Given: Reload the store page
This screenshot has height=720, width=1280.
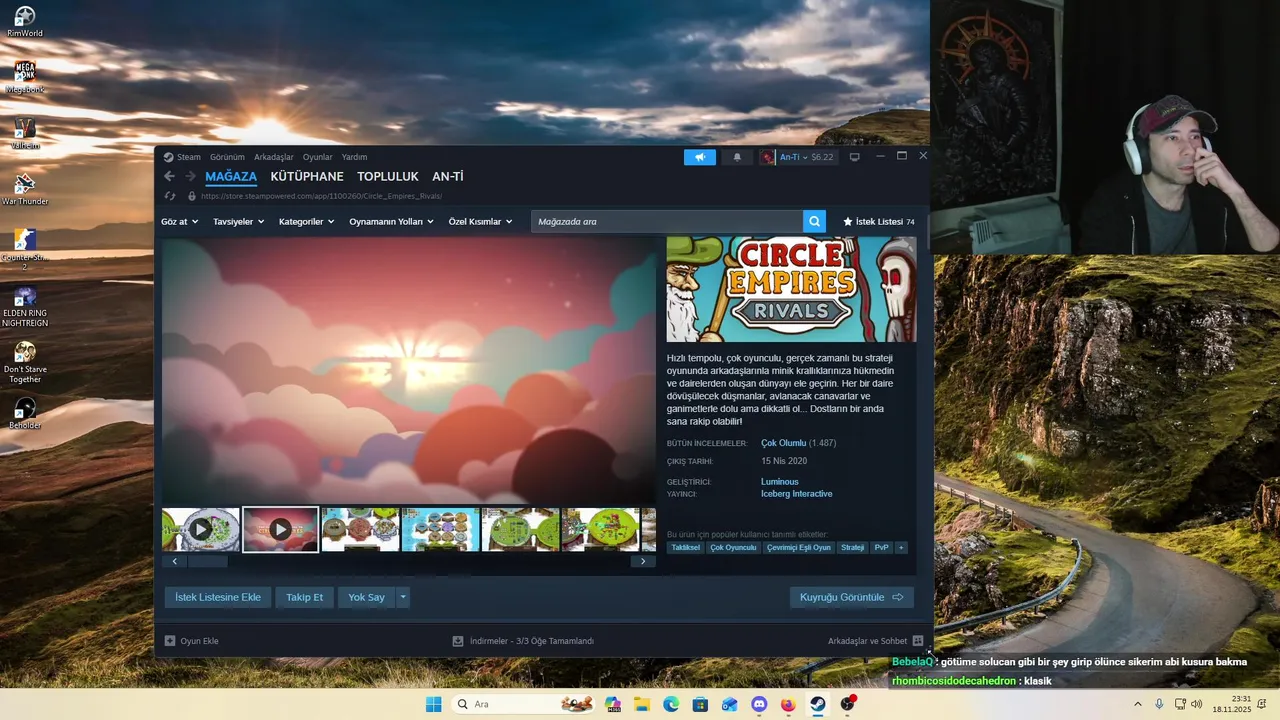Looking at the screenshot, I should click(169, 196).
